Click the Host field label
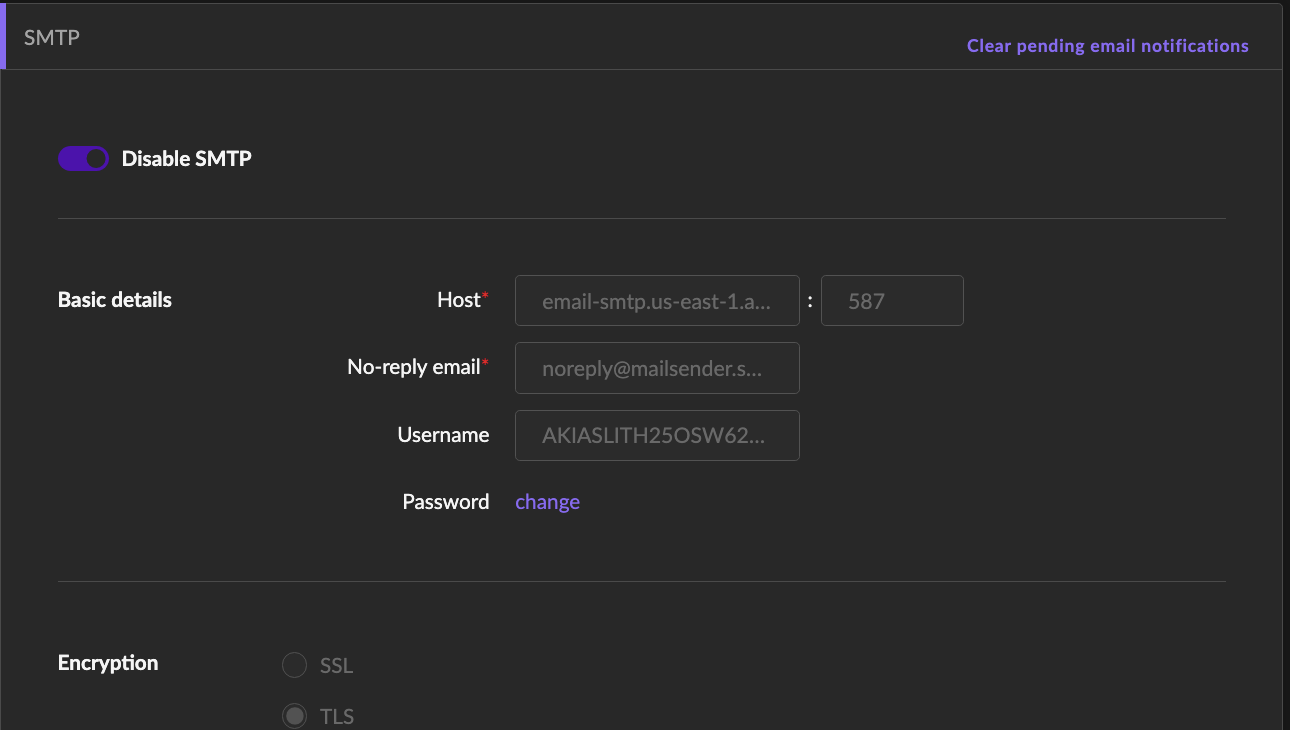 coord(459,300)
